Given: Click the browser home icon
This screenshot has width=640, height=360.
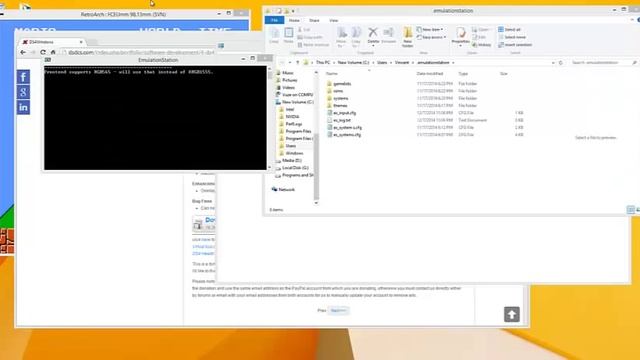Looking at the screenshot, I should point(53,52).
